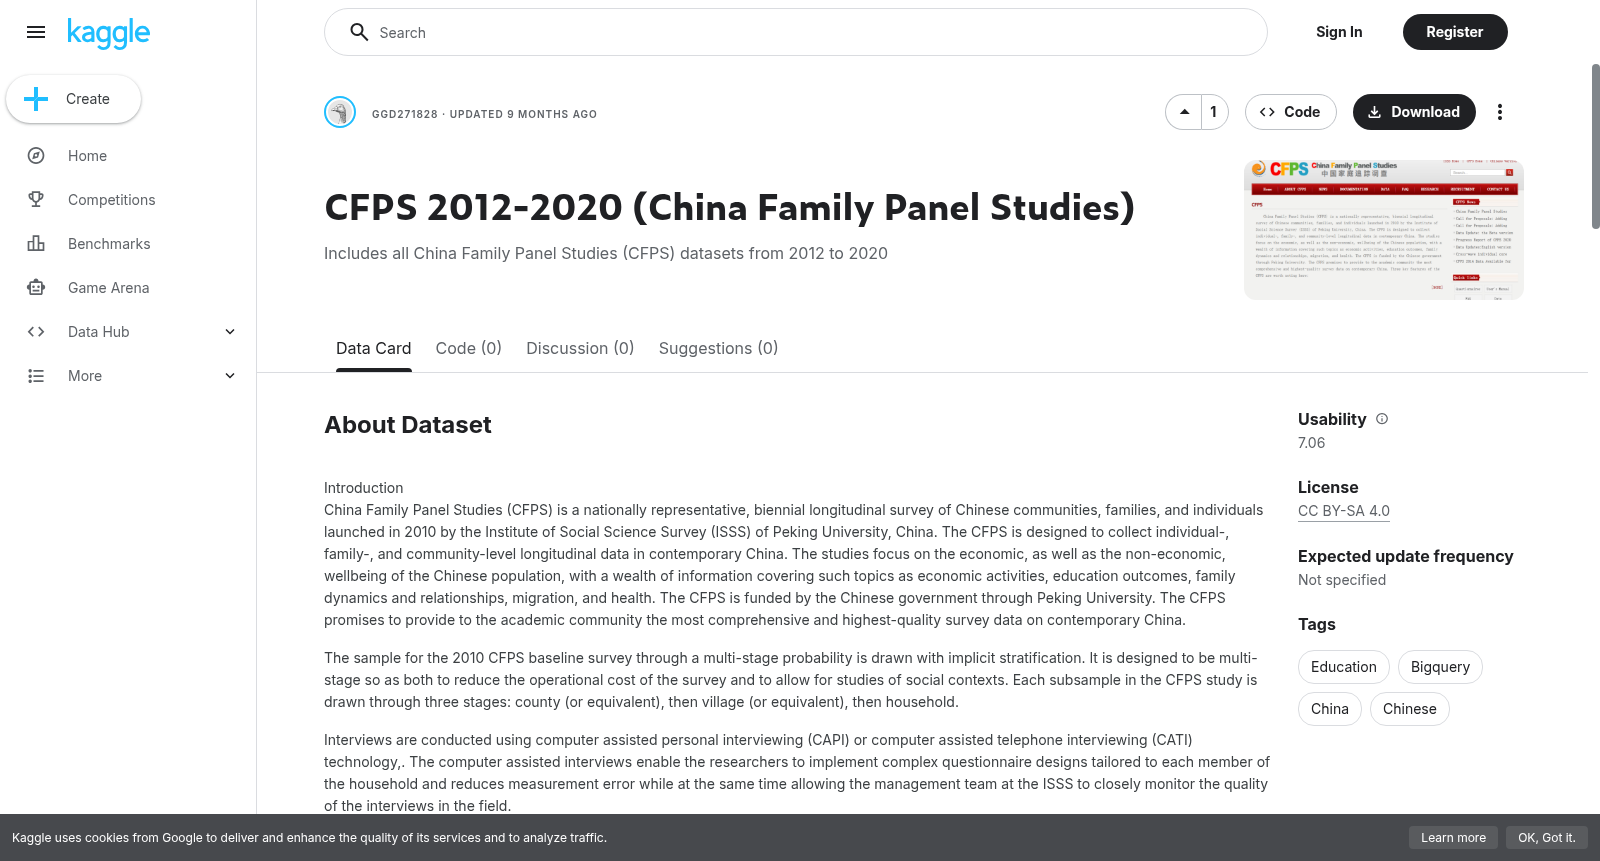Click the Kaggle logo

pos(109,33)
